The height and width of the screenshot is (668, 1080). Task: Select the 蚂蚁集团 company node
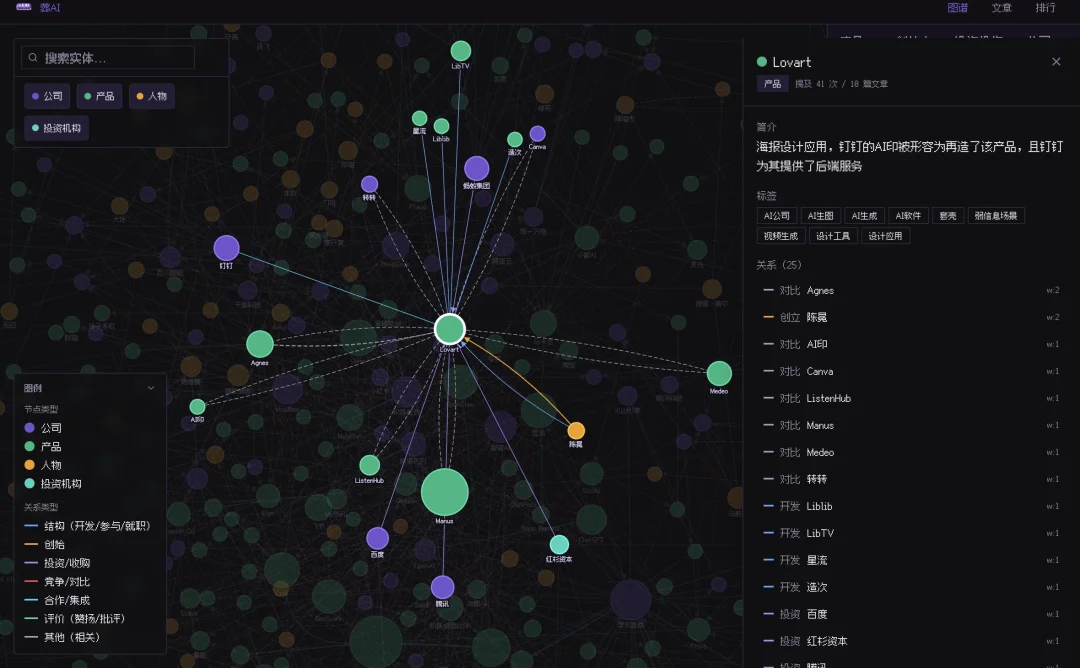(477, 168)
